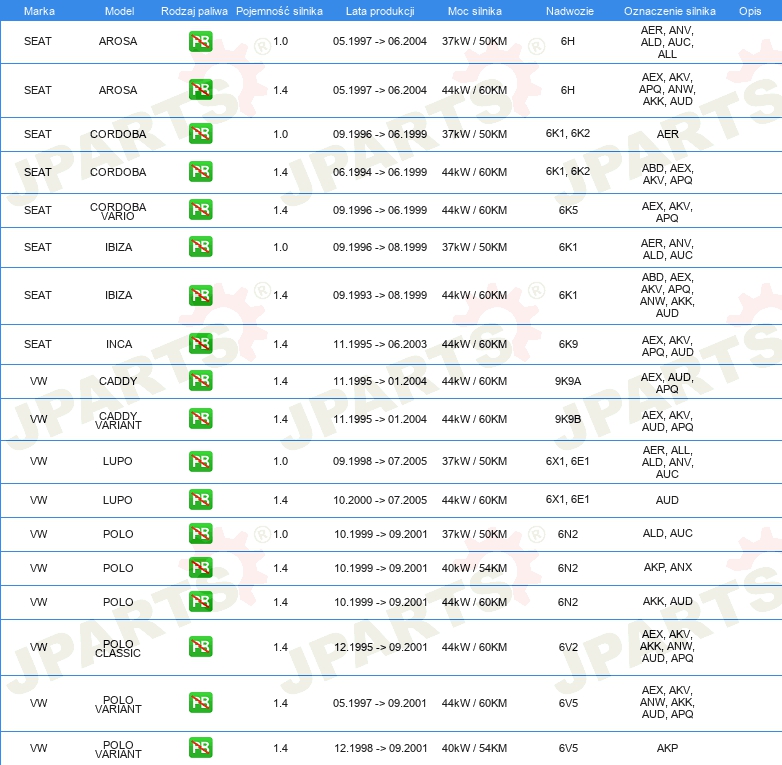Click date range 10.2000 -> 07.2005
The image size is (782, 765).
(x=380, y=500)
